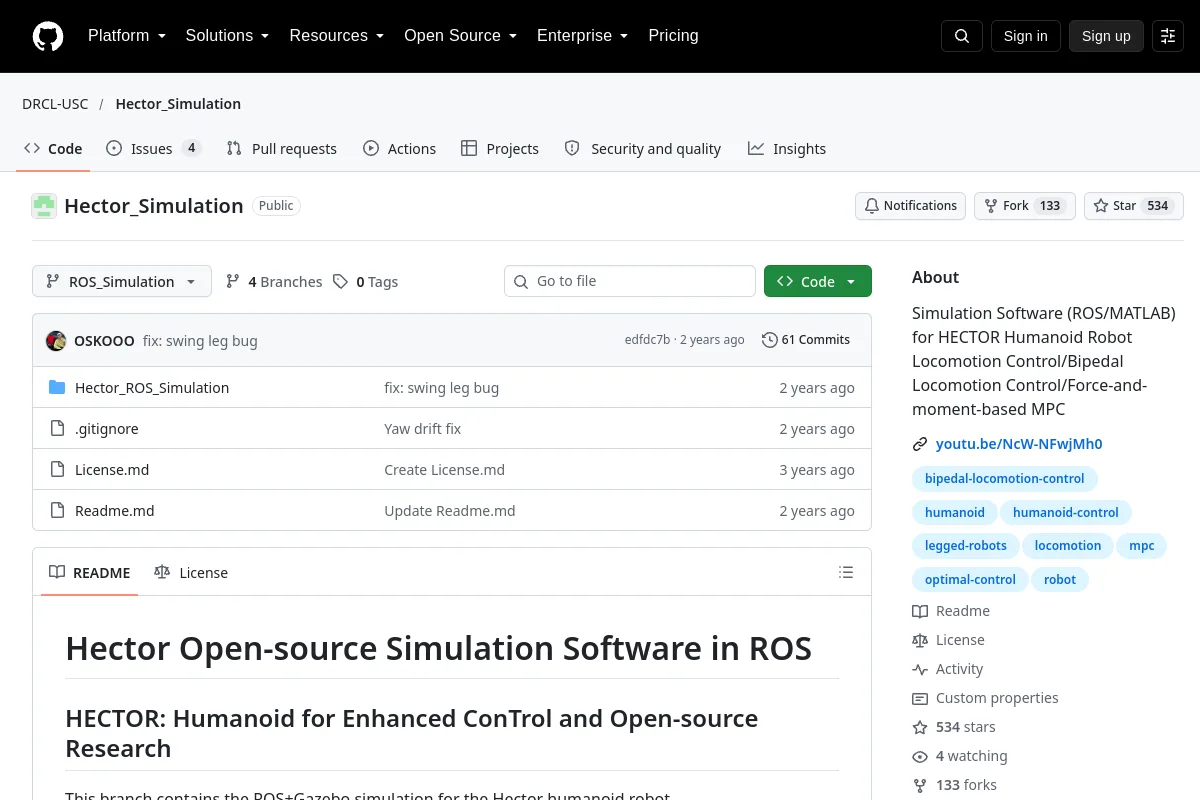This screenshot has width=1200, height=800.
Task: View the 0 Tags link
Action: [365, 282]
